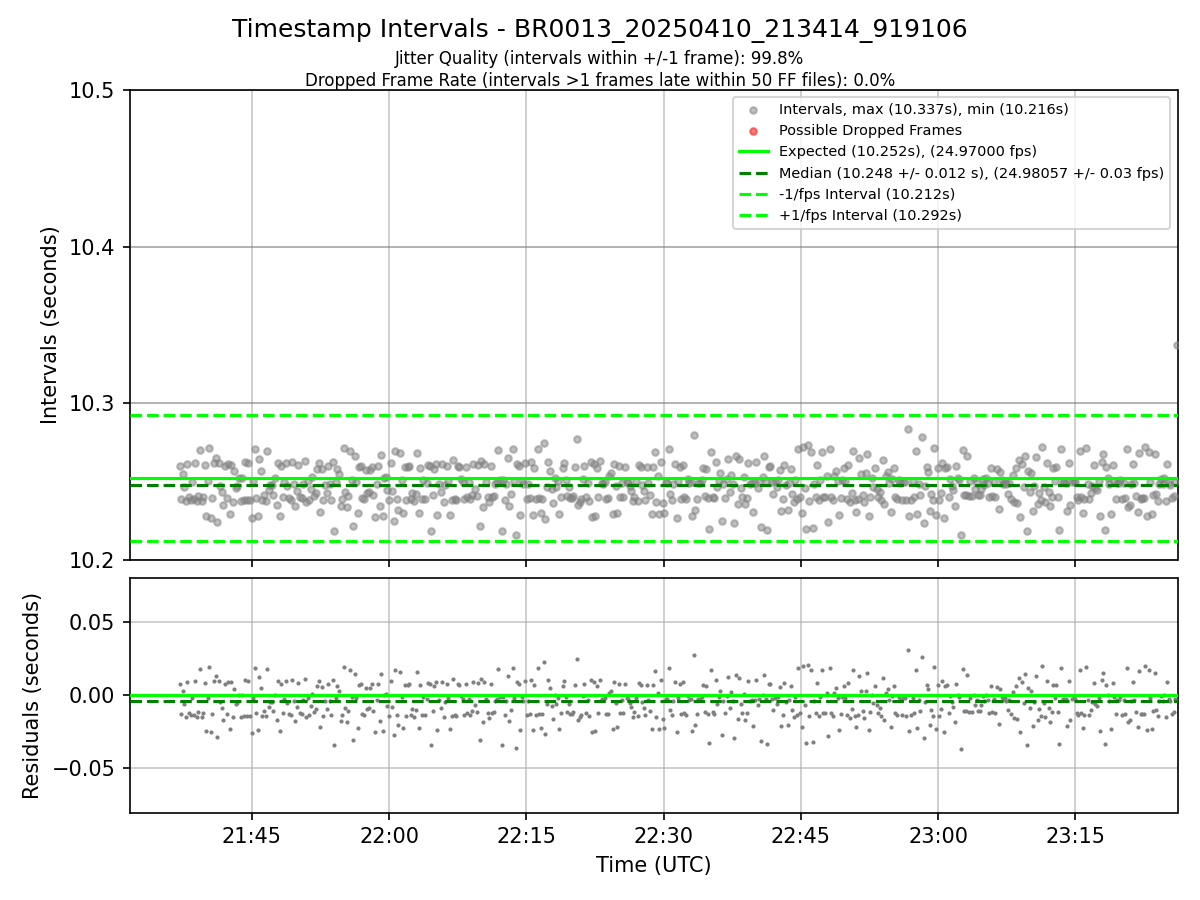
Task: Click the 10.3 y-axis tick label
Action: click(x=95, y=404)
